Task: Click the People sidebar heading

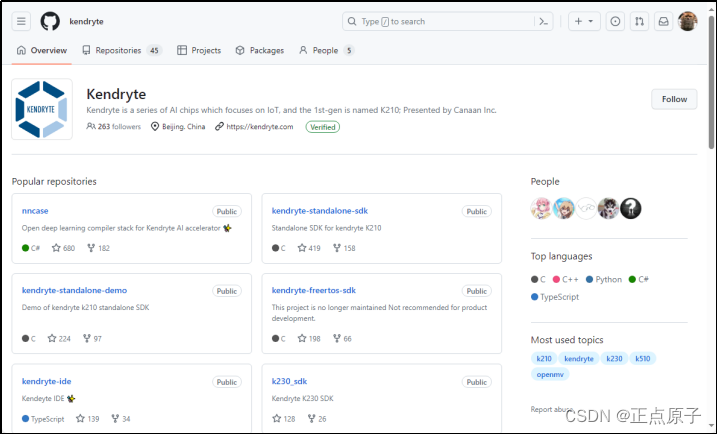Action: [545, 182]
